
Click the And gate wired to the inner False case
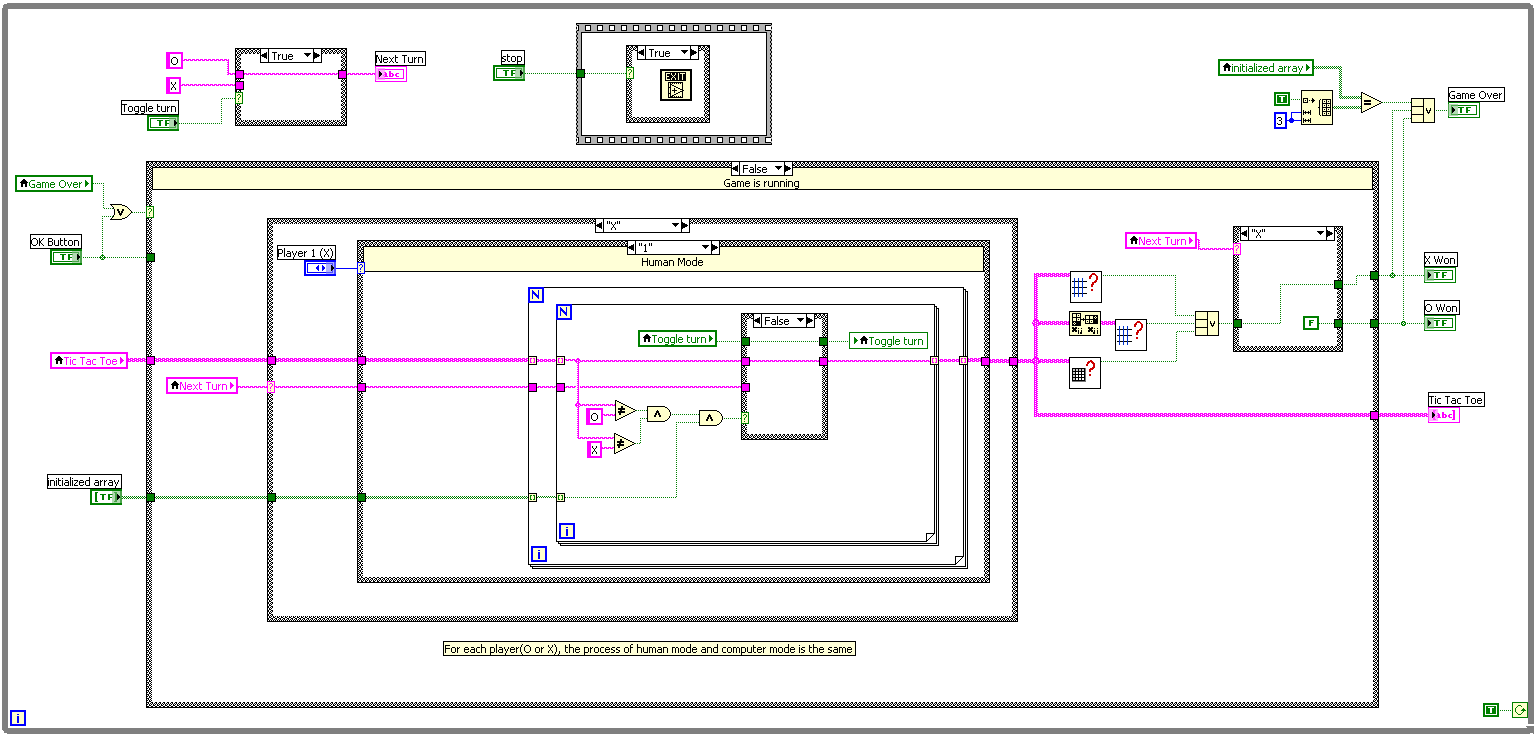click(710, 418)
